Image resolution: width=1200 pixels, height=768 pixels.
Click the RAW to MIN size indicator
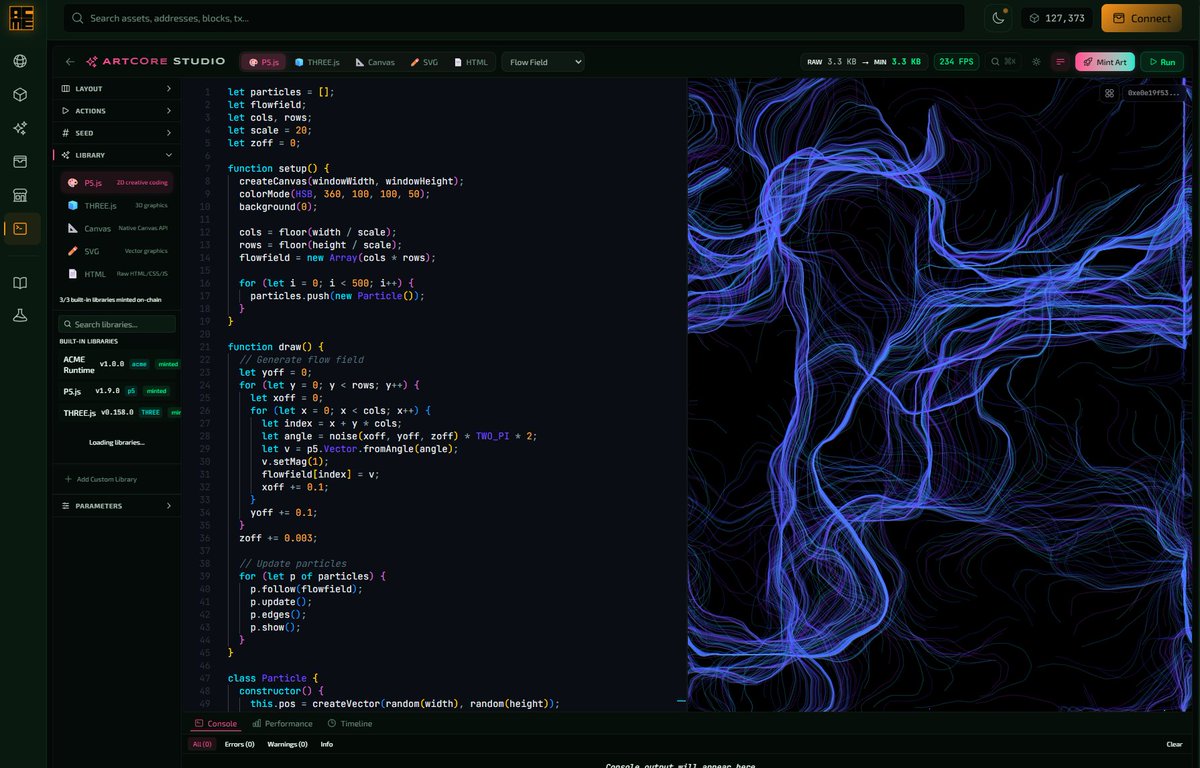pos(864,62)
